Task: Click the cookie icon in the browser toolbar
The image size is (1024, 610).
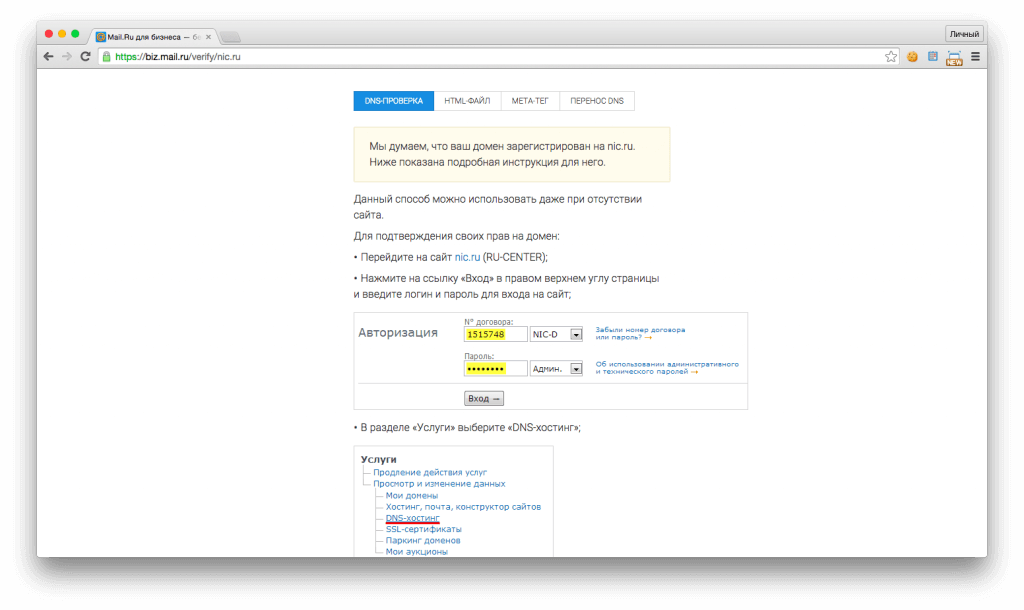Action: (911, 57)
